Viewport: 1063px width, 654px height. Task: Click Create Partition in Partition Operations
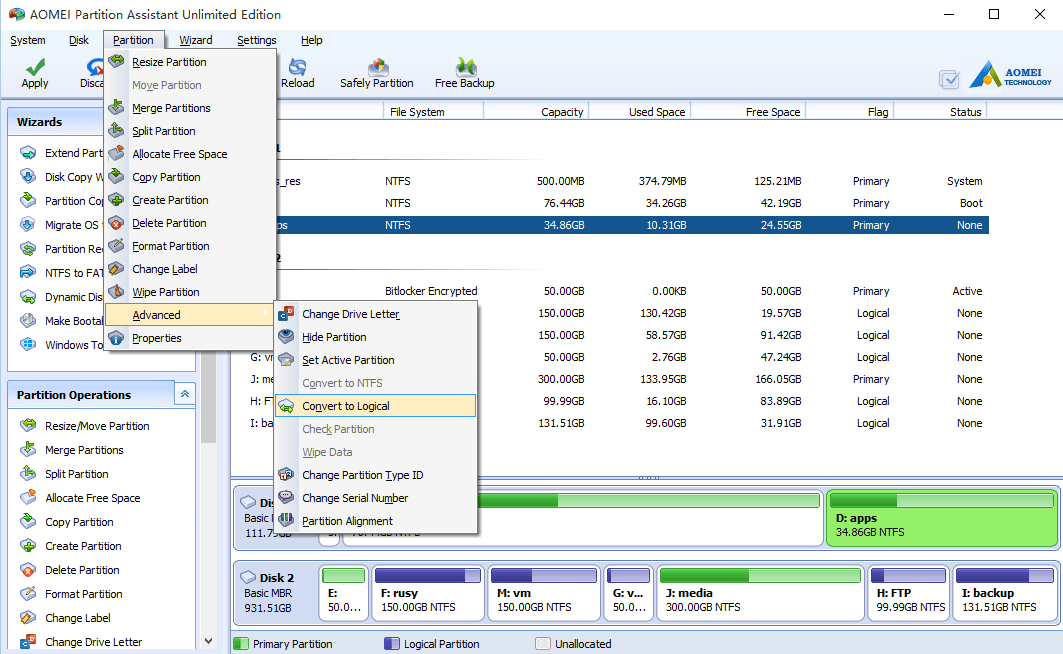[83, 546]
